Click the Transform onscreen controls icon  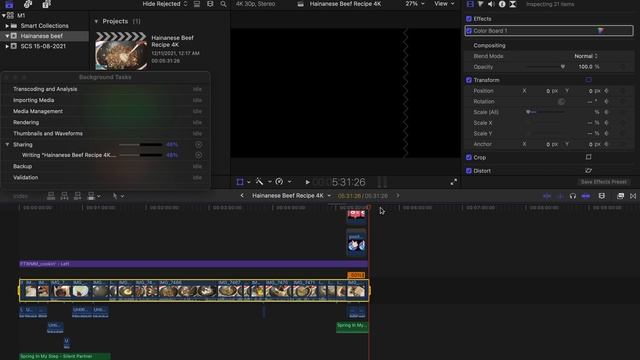(589, 80)
